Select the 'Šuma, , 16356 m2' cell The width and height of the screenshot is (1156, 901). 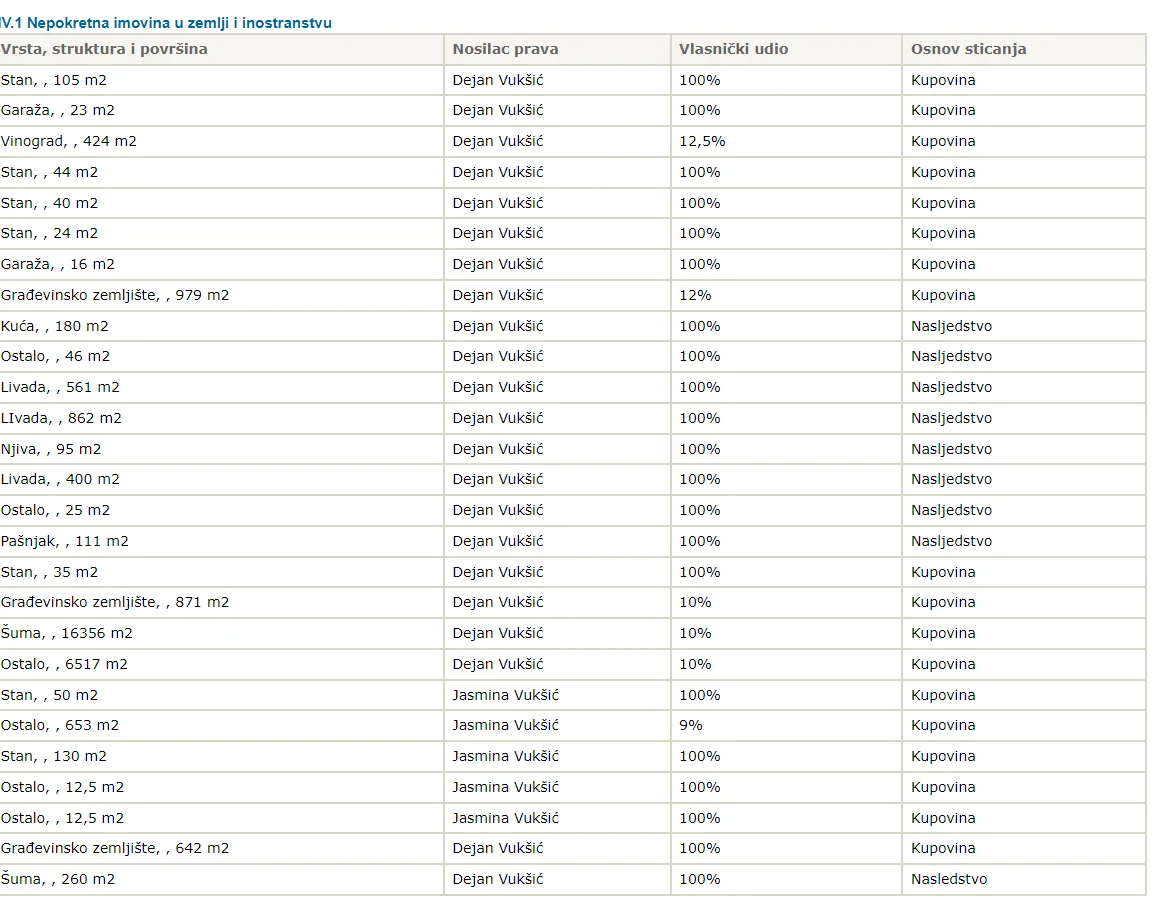pos(221,633)
